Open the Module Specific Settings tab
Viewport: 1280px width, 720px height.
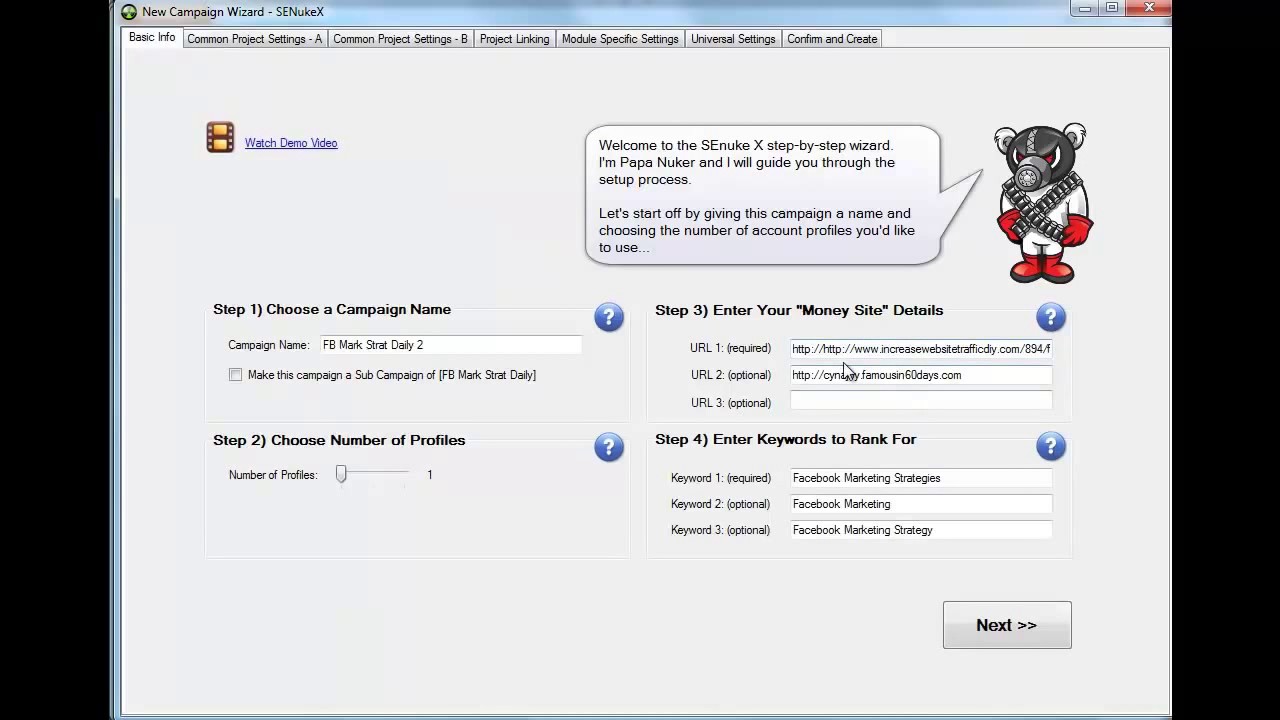(620, 39)
